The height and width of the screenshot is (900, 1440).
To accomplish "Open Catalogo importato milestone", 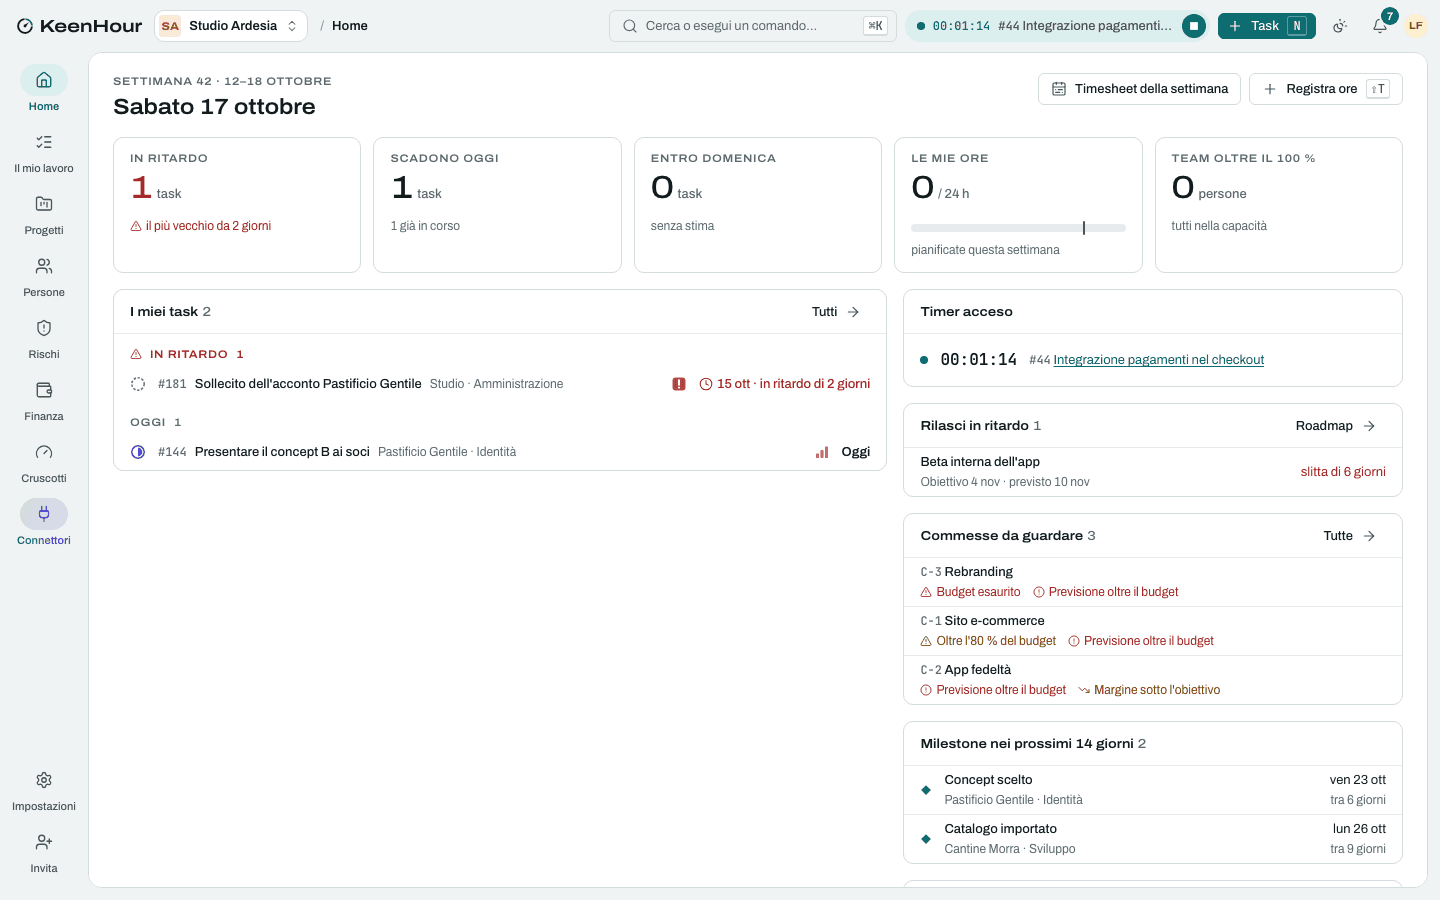I will (x=1152, y=839).
